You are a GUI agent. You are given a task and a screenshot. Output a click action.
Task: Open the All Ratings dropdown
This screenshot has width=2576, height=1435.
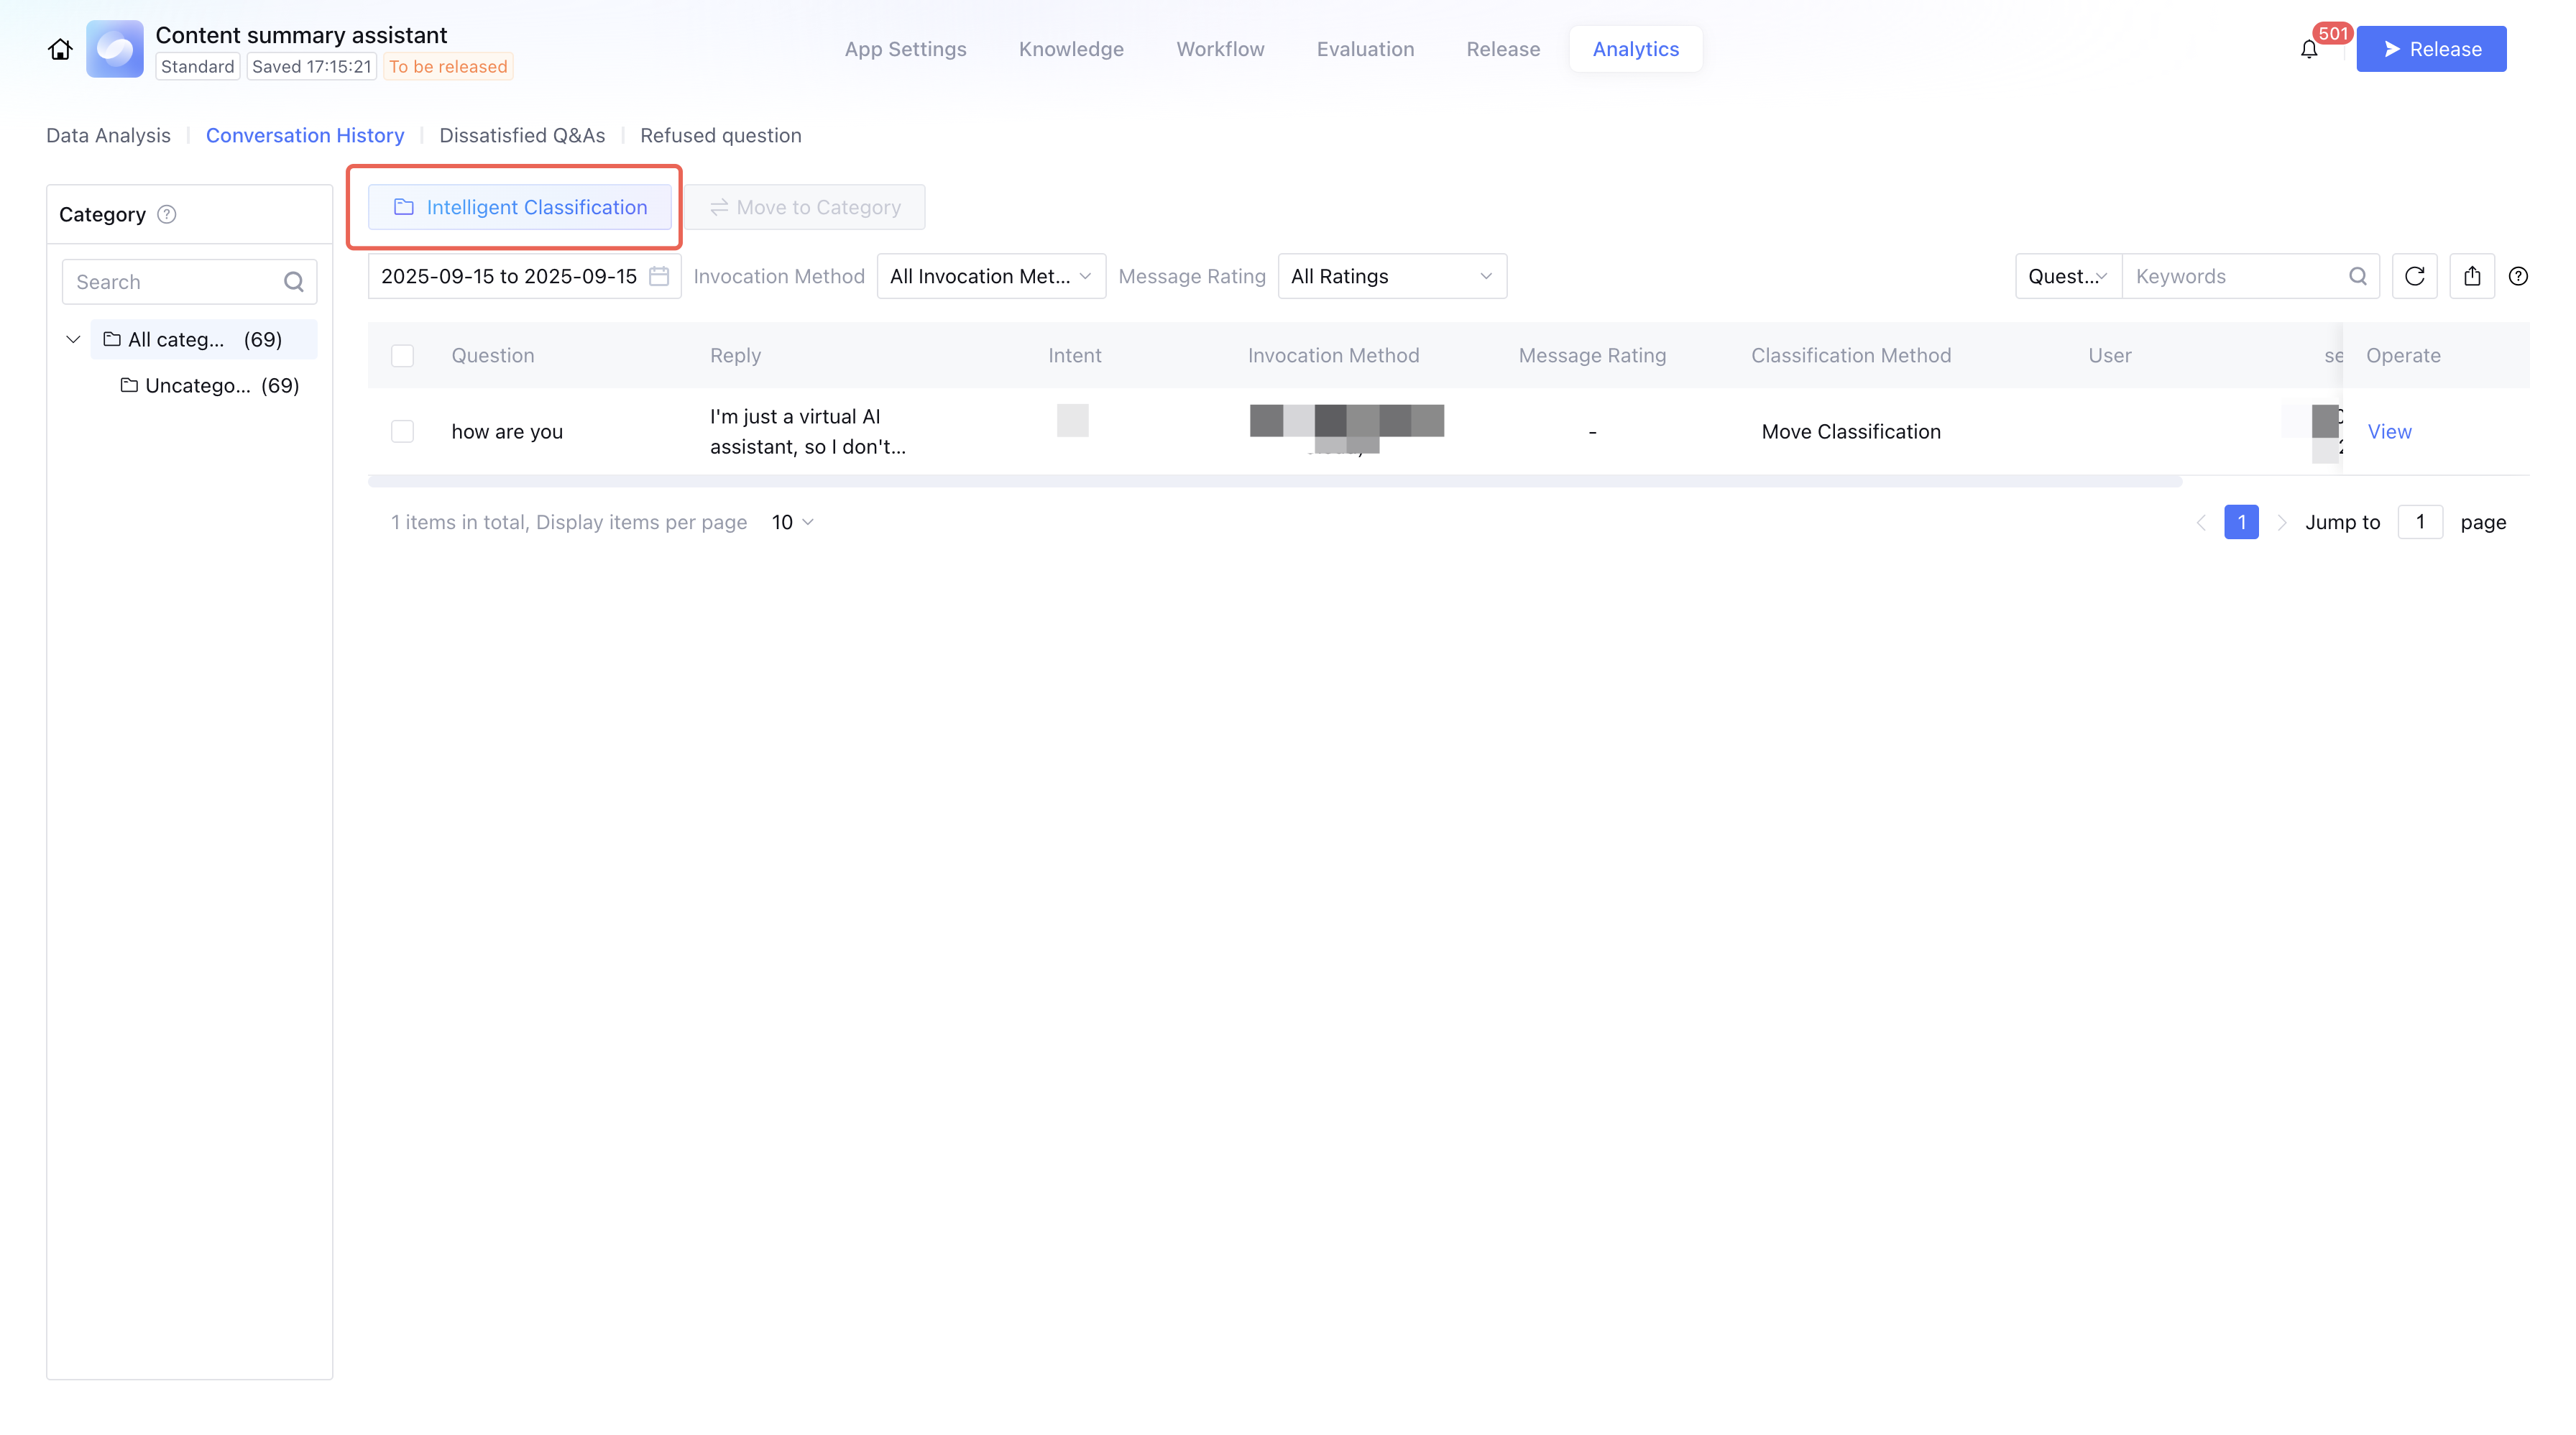1391,276
